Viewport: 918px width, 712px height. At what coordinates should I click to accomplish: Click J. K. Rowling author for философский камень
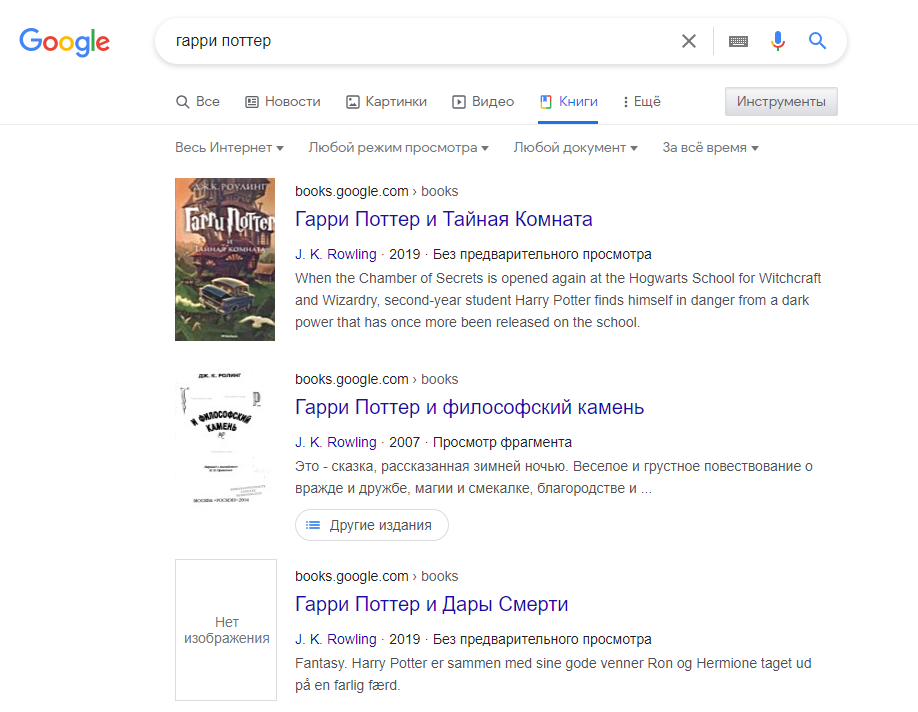(x=335, y=442)
